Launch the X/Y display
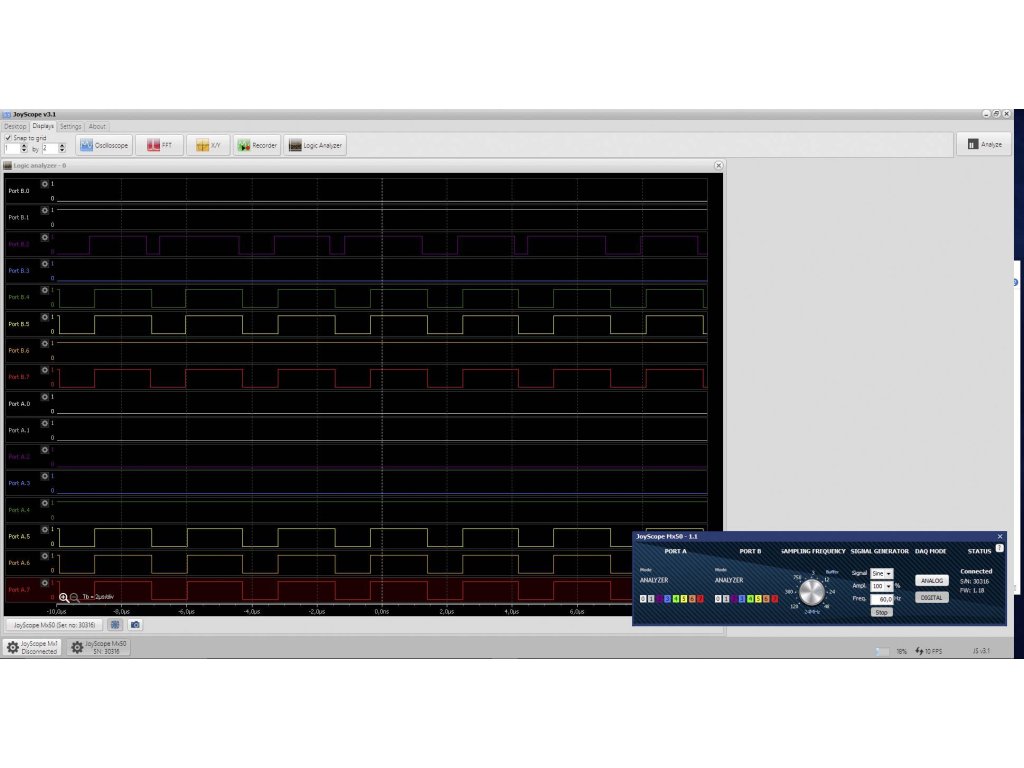1024x768 pixels. (x=208, y=145)
